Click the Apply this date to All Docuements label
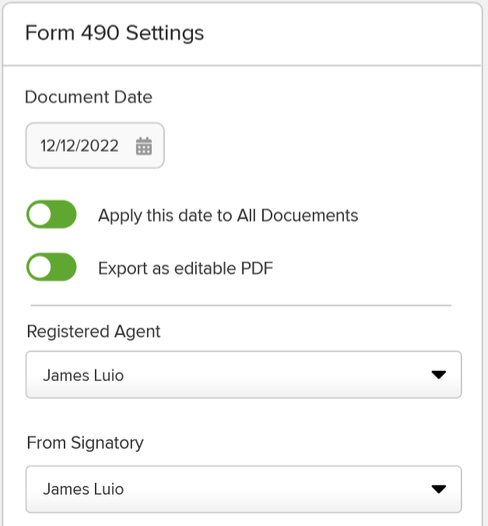Viewport: 488px width, 526px height. (228, 215)
